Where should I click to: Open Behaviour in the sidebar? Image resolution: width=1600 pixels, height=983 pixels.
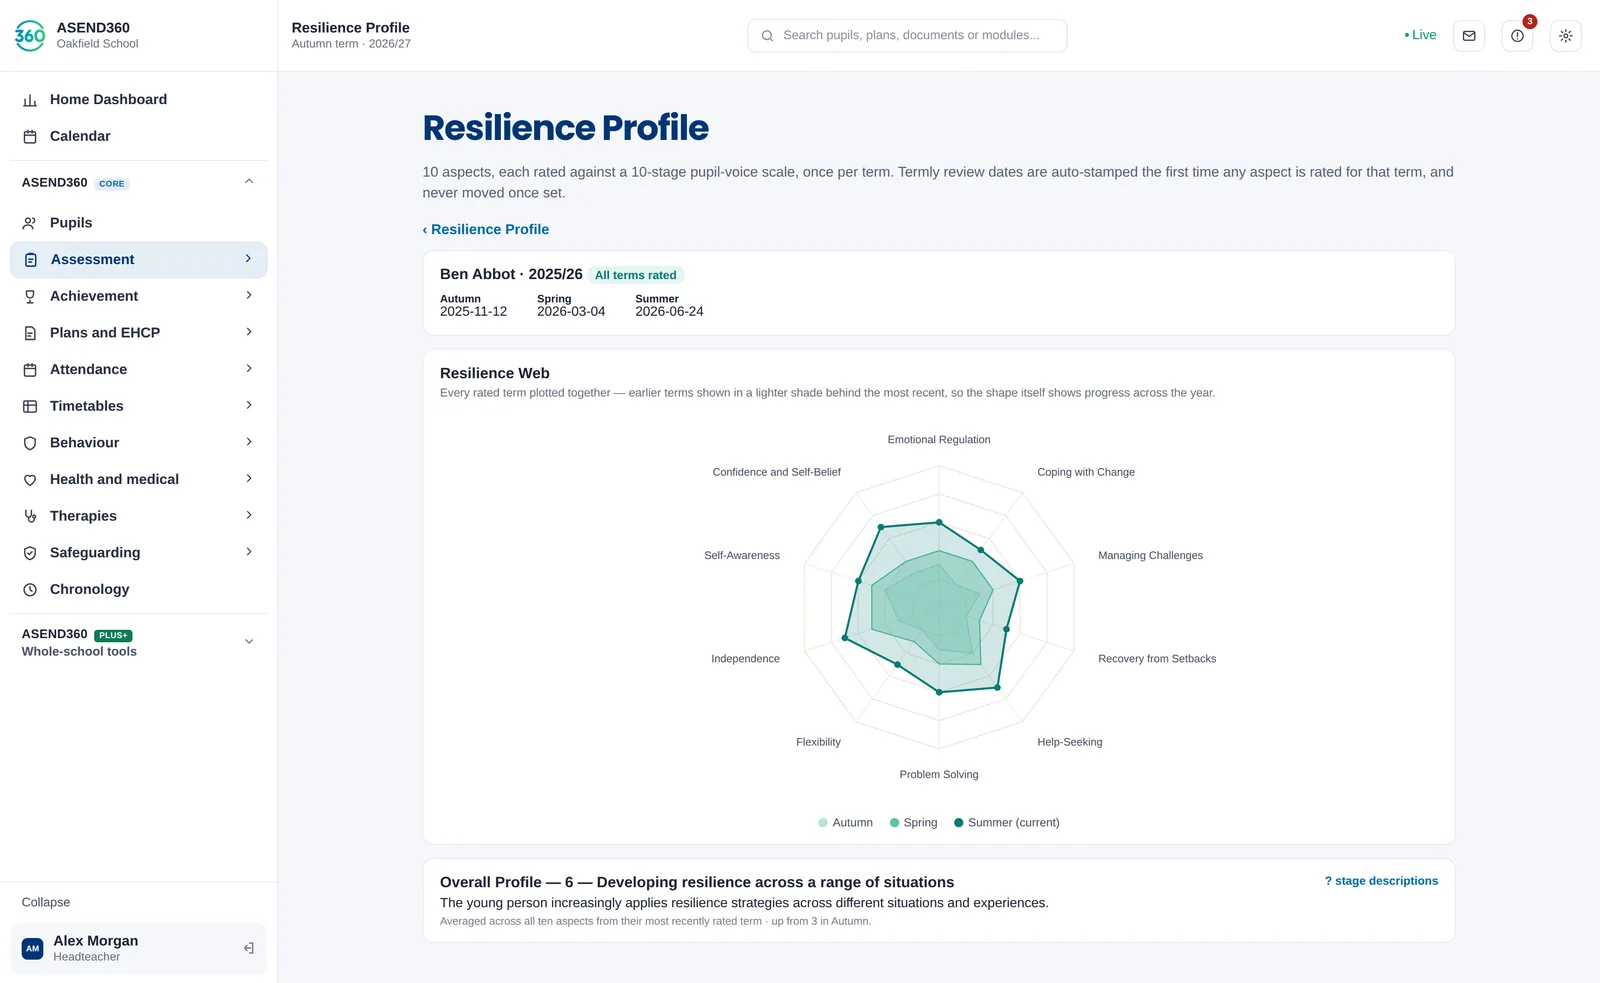click(x=138, y=443)
